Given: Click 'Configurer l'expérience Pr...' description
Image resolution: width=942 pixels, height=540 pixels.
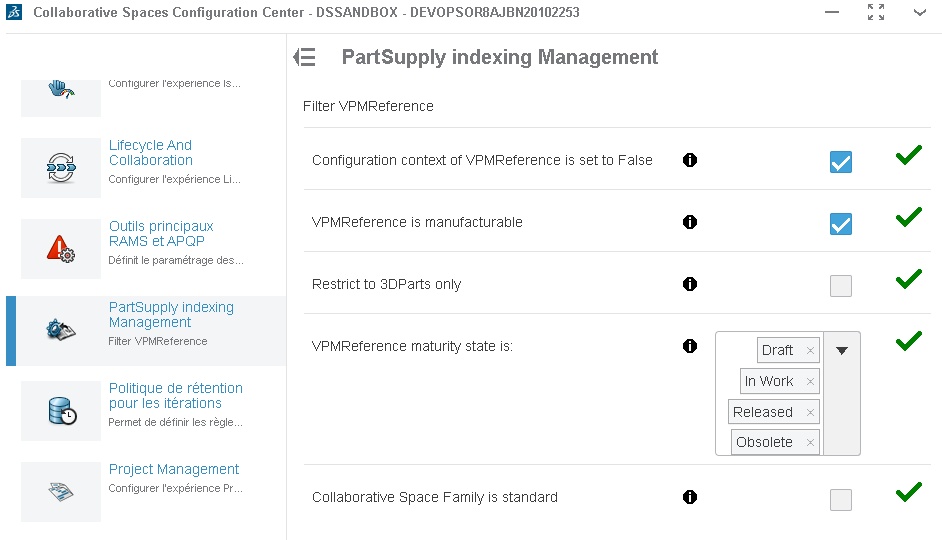Looking at the screenshot, I should tap(175, 488).
